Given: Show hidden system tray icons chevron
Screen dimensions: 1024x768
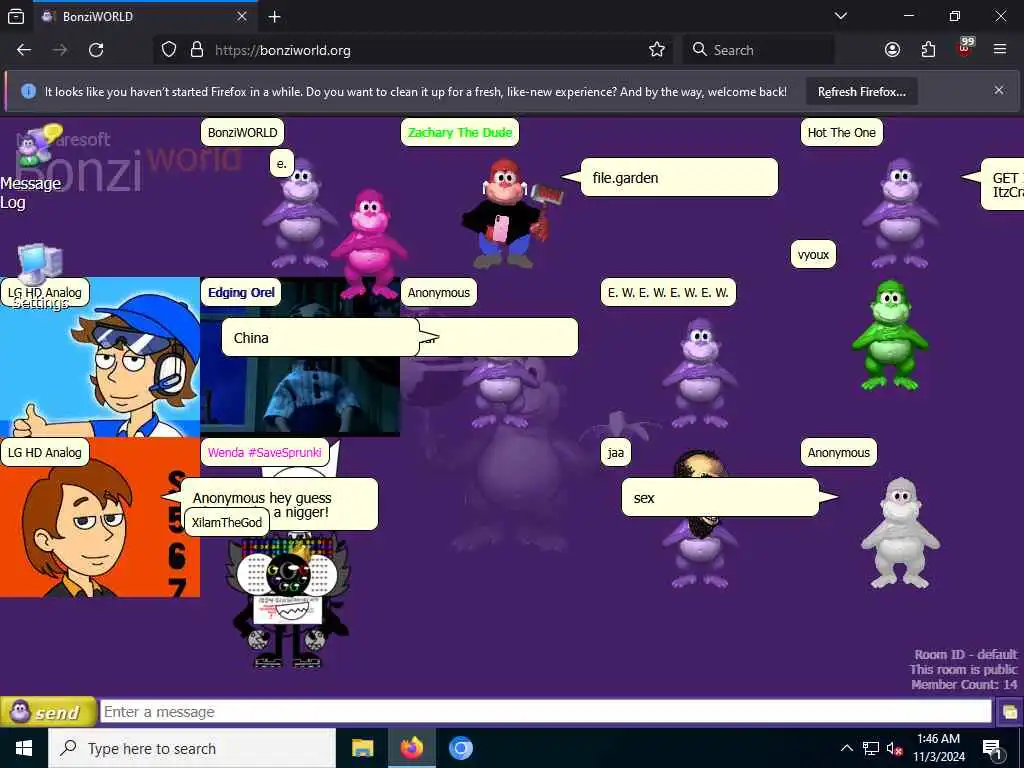Looking at the screenshot, I should coord(846,748).
